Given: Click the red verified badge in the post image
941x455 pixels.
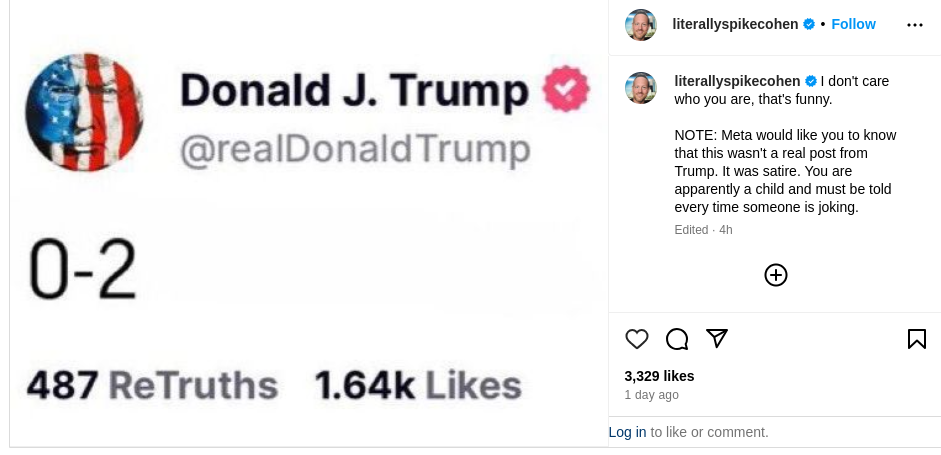Looking at the screenshot, I should (x=566, y=90).
